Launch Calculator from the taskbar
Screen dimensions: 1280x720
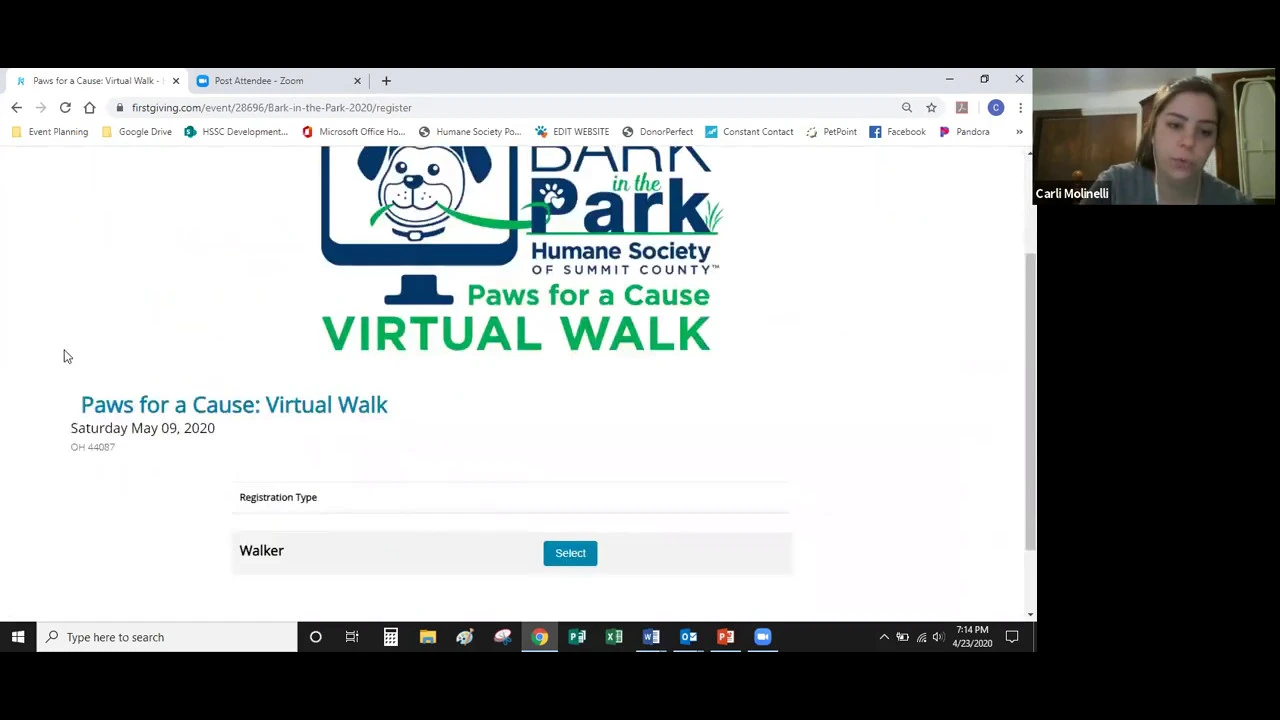pyautogui.click(x=391, y=637)
